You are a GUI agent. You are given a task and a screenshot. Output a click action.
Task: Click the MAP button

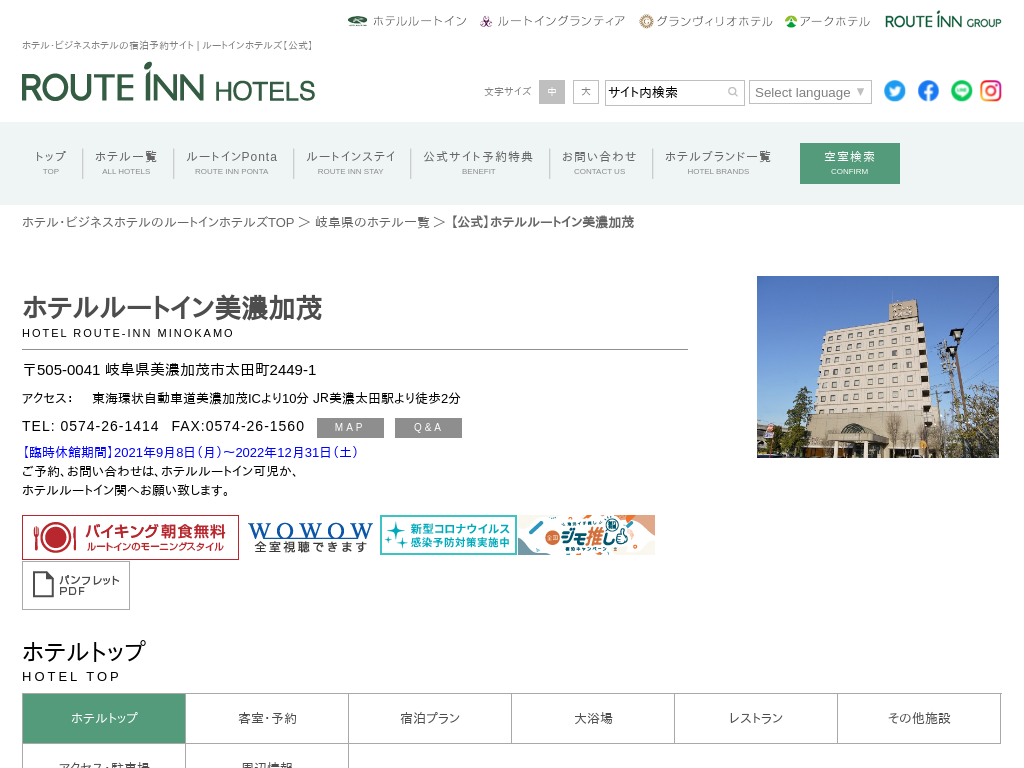click(351, 428)
